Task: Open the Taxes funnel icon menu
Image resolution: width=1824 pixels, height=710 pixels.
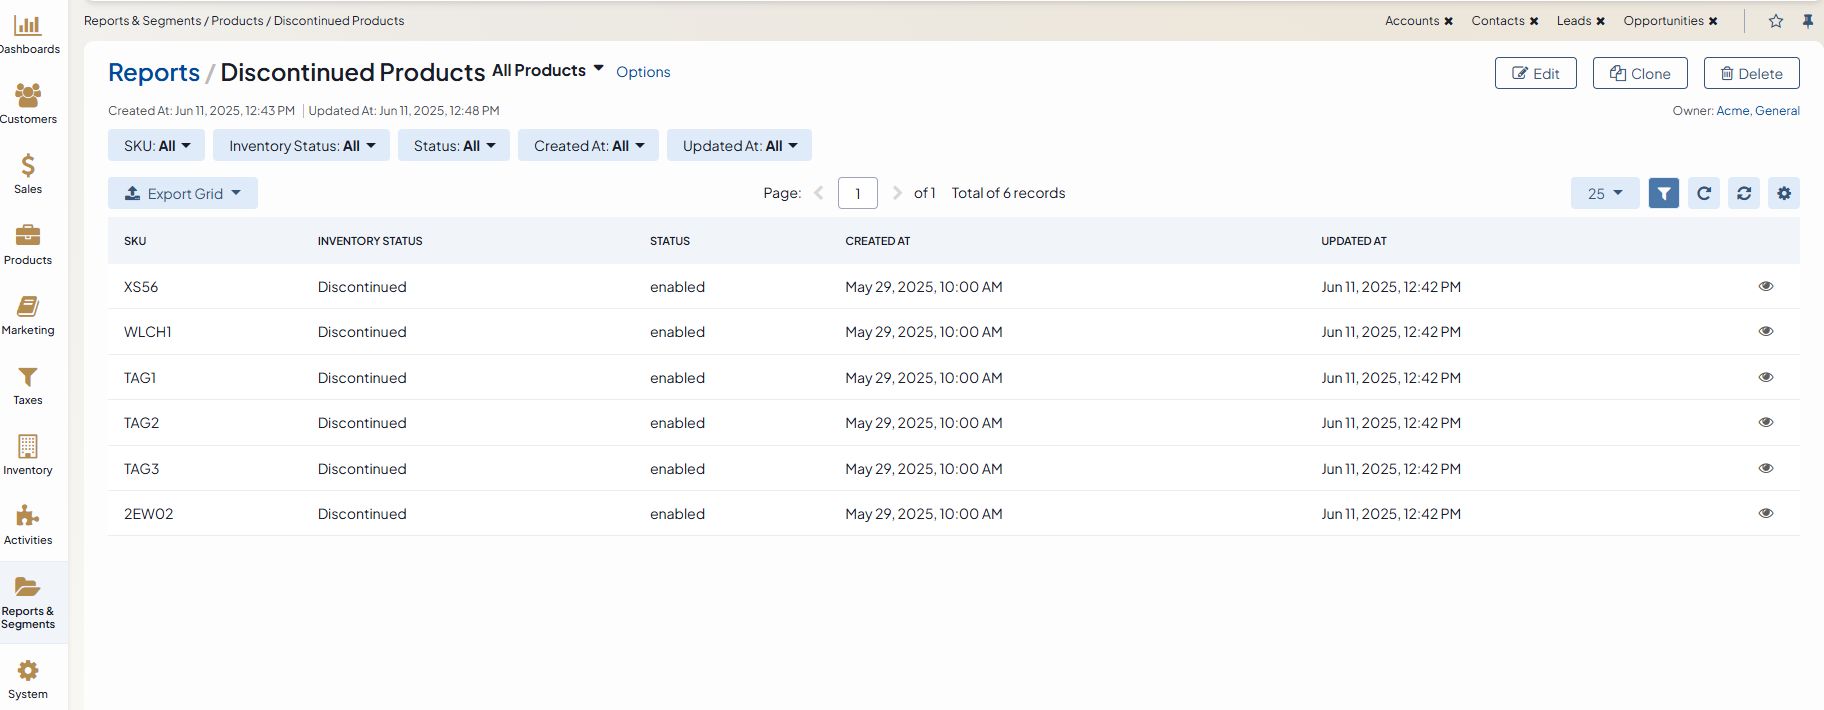Action: (x=28, y=385)
